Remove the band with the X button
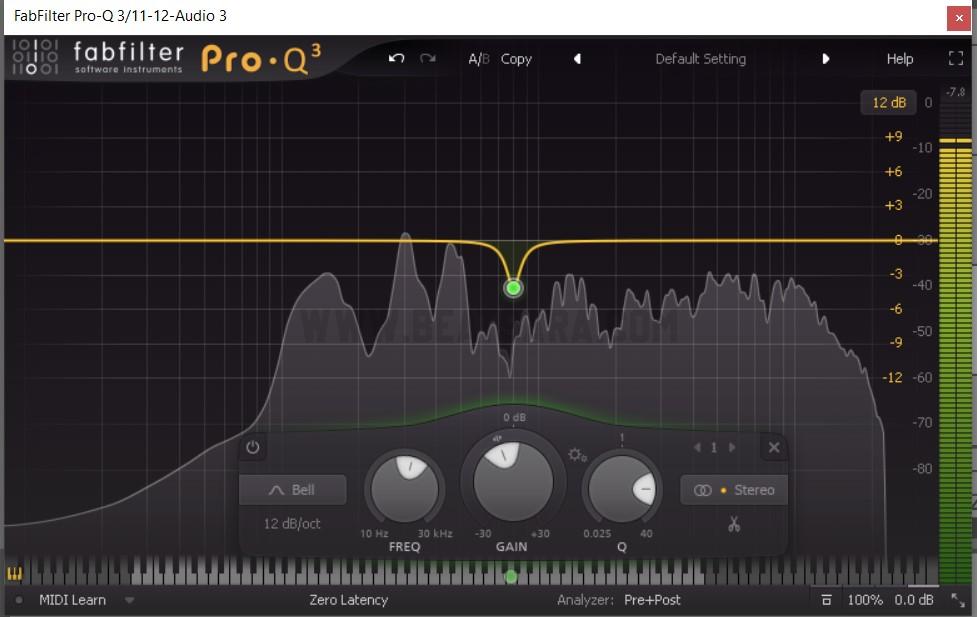This screenshot has height=617, width=977. point(773,448)
